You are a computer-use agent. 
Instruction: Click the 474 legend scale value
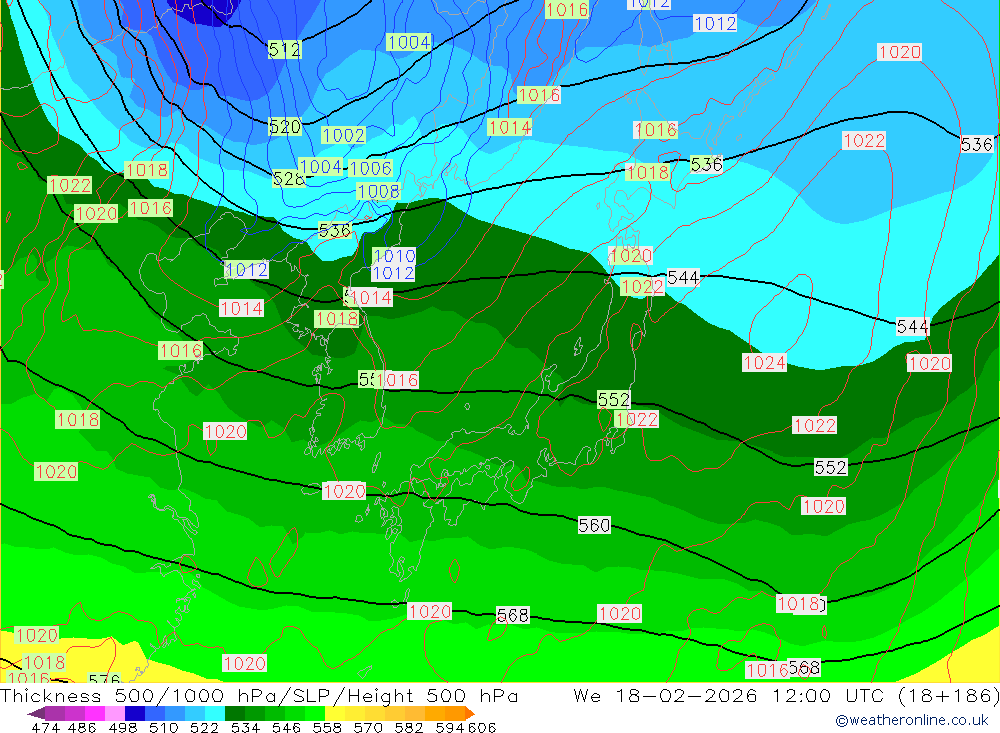(46, 728)
